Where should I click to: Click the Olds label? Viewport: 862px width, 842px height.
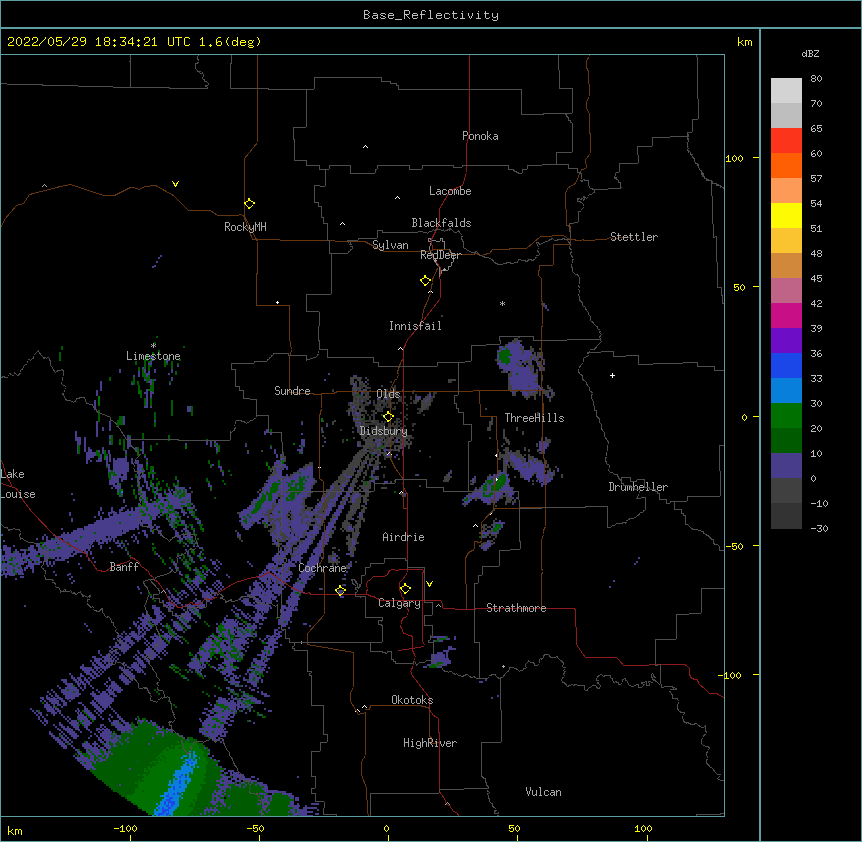pos(388,394)
